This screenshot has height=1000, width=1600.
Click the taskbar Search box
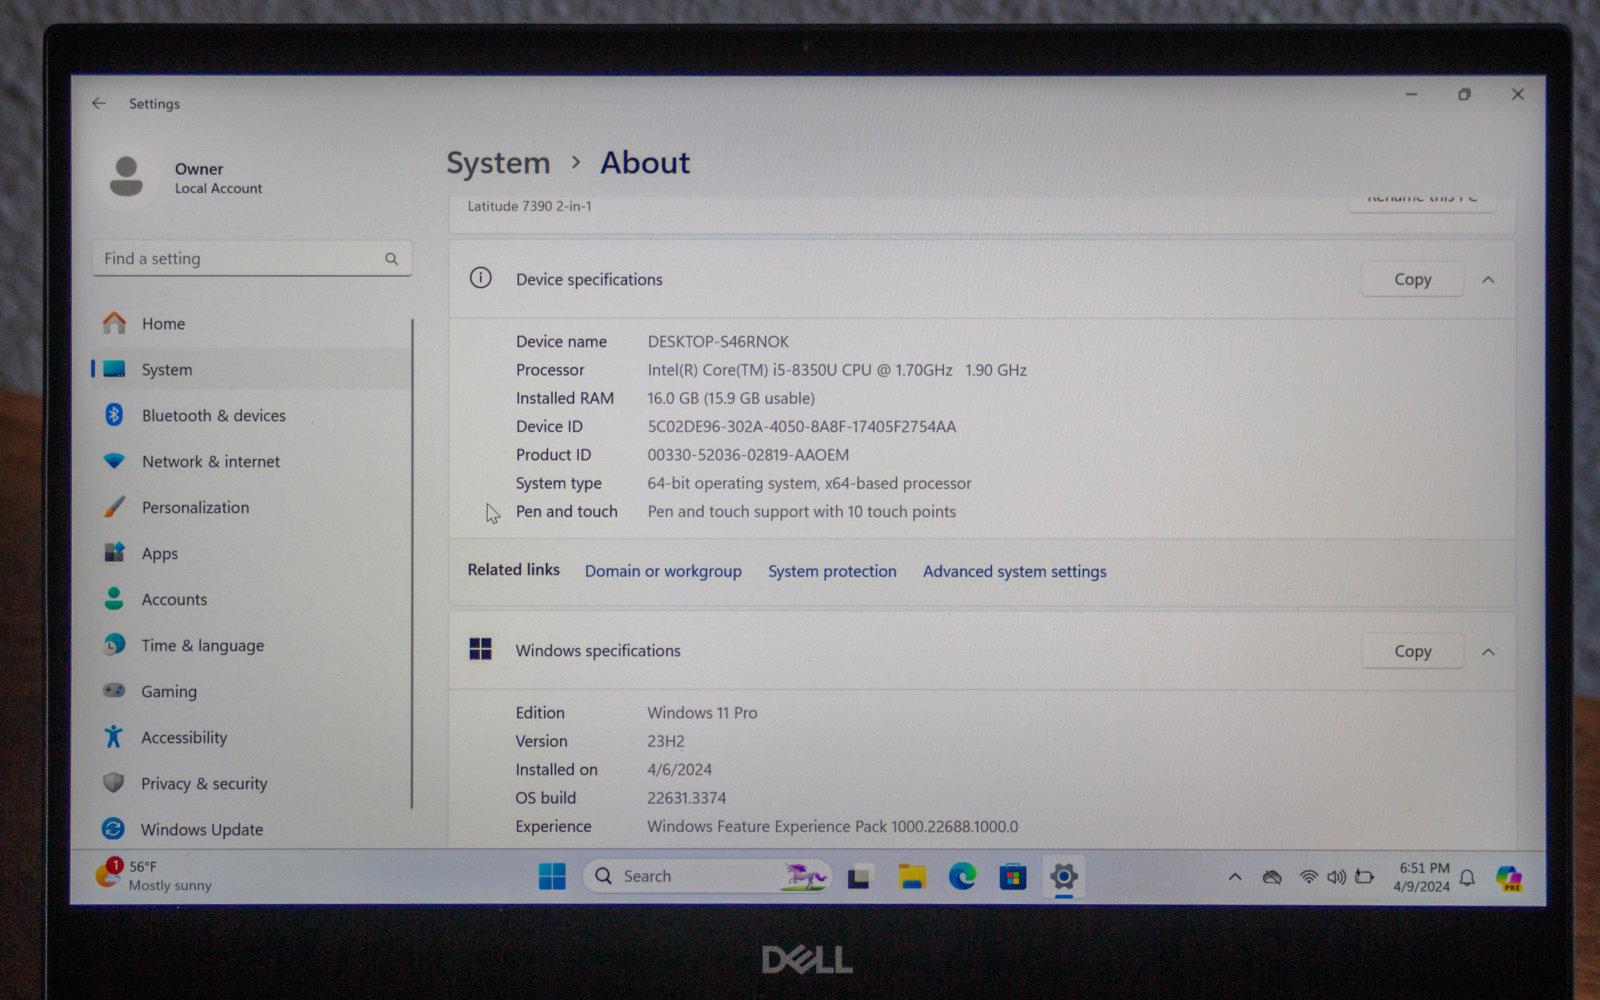pyautogui.click(x=706, y=877)
